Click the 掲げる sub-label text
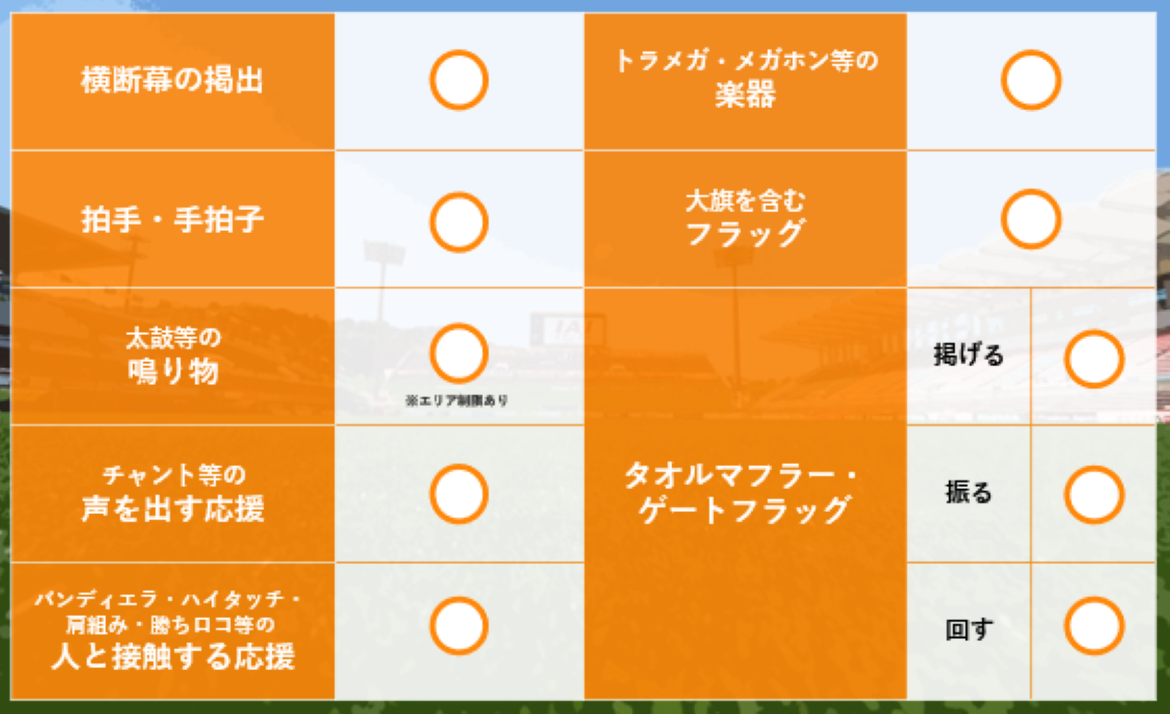 (x=968, y=356)
